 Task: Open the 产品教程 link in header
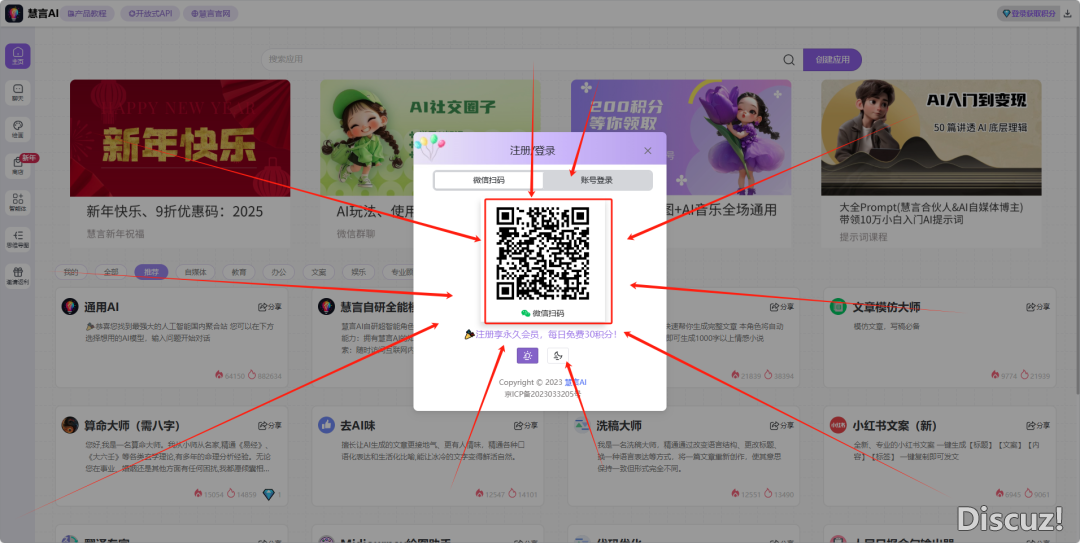coord(87,13)
